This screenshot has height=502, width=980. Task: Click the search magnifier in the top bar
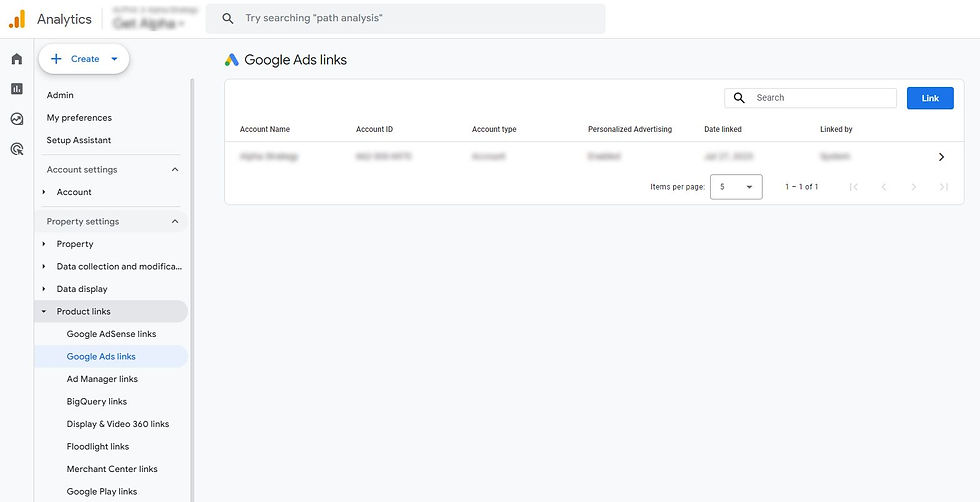(x=228, y=19)
